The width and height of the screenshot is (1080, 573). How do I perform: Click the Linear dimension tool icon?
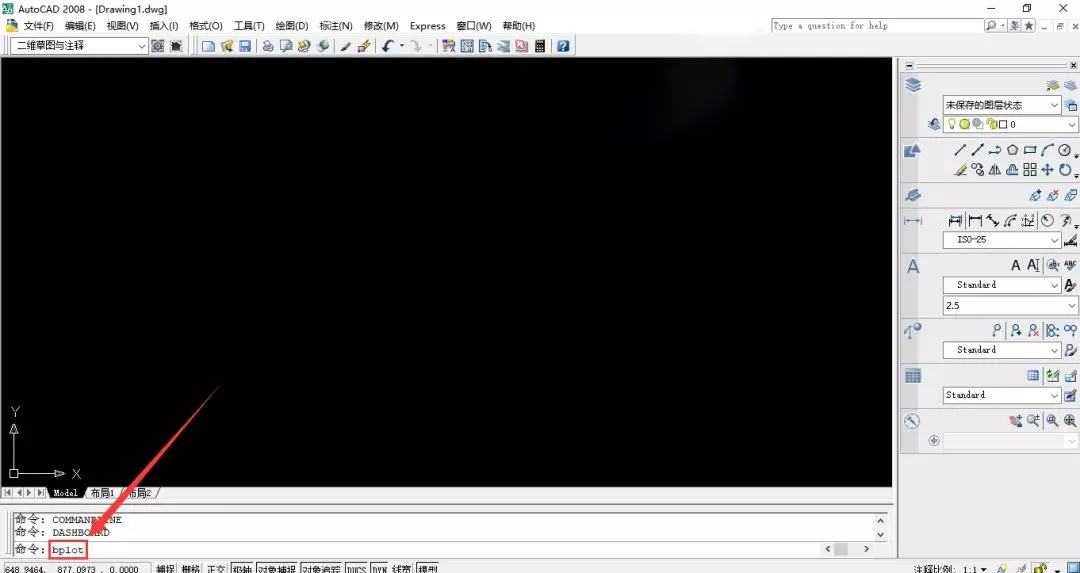coord(955,220)
